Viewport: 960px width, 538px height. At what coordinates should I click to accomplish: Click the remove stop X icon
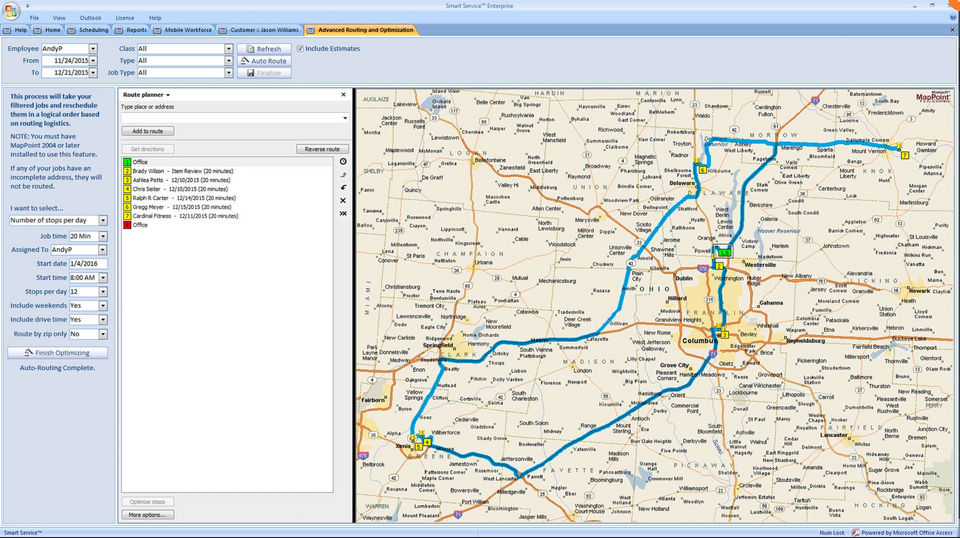pos(343,201)
